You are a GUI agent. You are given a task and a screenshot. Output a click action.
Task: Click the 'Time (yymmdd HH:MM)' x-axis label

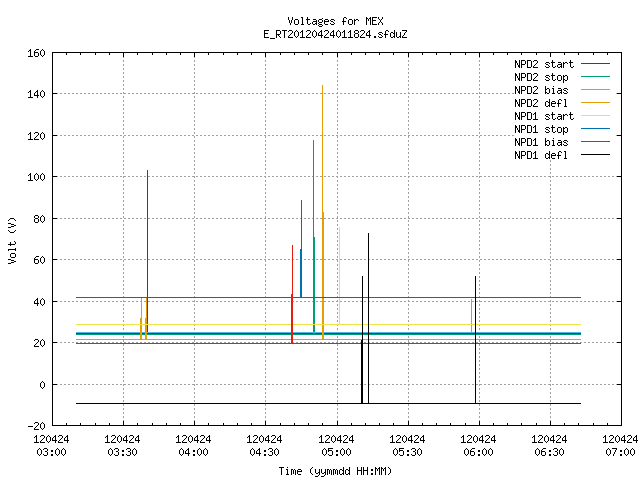pos(335,471)
